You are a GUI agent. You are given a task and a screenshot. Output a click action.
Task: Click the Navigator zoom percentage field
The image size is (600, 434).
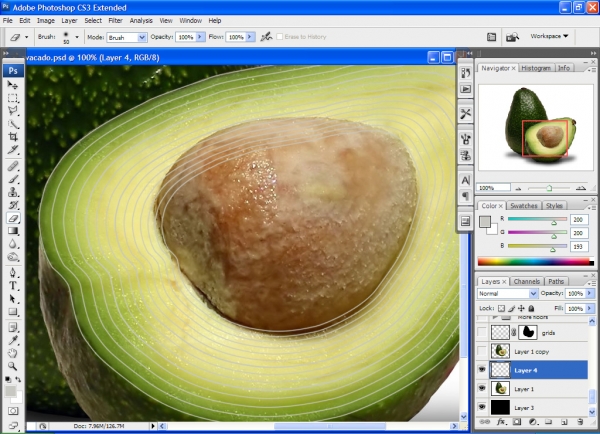click(x=494, y=188)
